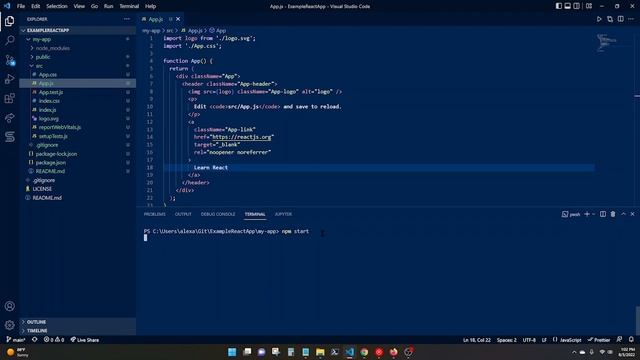Viewport: 640px width, 360px height.
Task: Click the Split Editor Right icon
Action: pyautogui.click(x=620, y=19)
